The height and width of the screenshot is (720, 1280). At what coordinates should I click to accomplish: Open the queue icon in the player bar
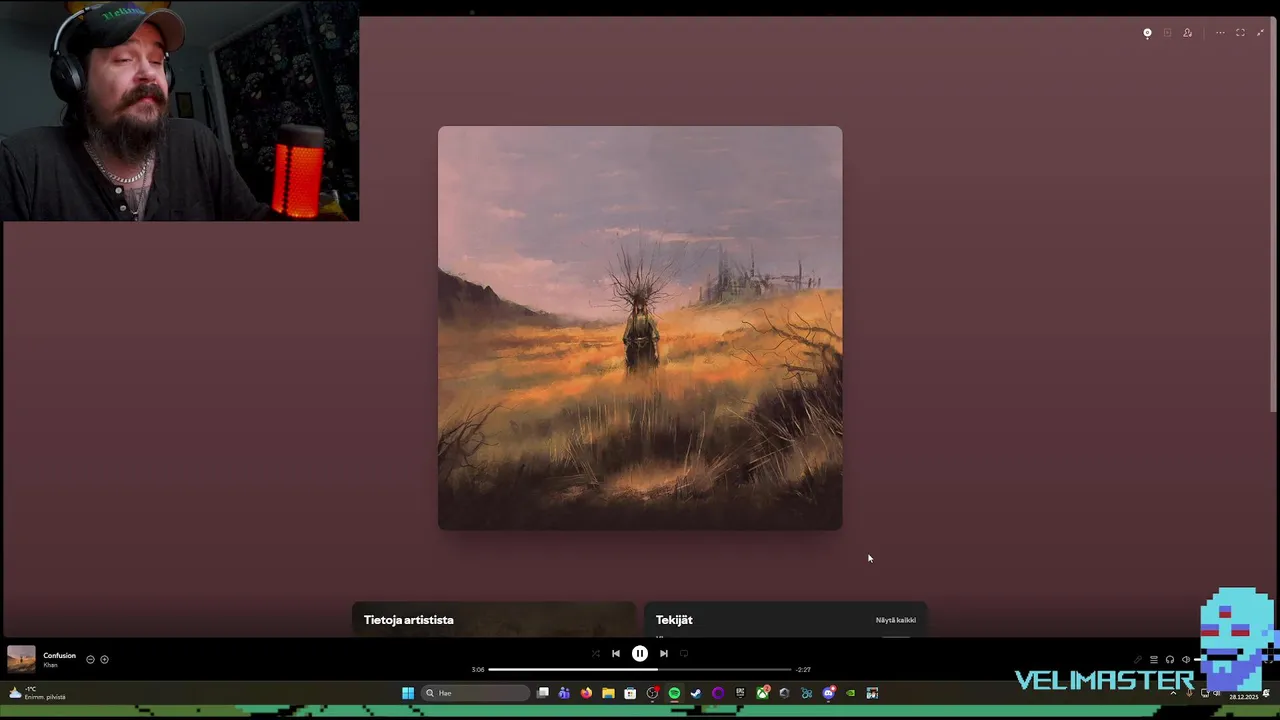[x=1153, y=659]
